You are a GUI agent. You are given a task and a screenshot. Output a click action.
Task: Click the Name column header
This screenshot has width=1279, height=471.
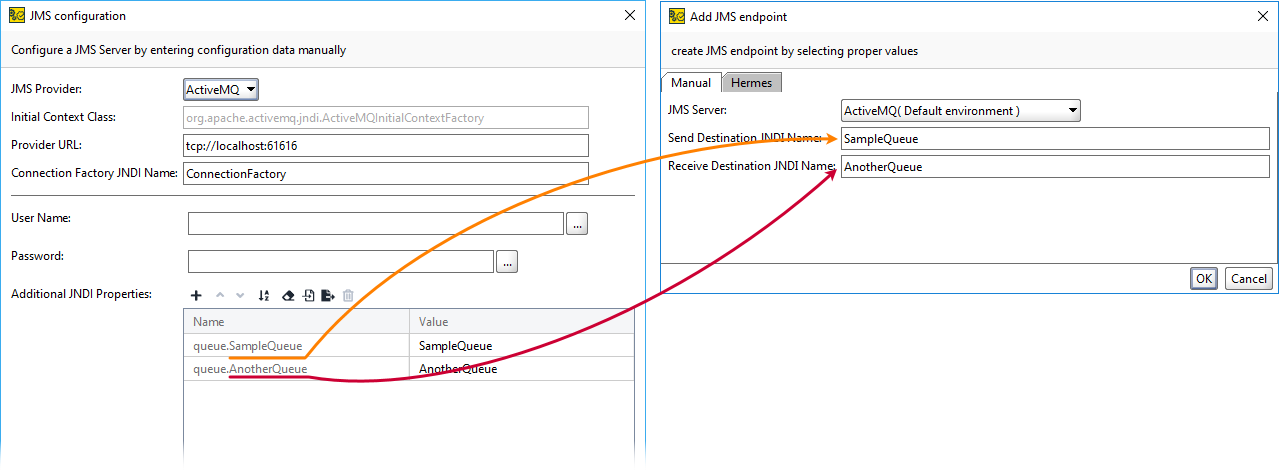tap(297, 321)
